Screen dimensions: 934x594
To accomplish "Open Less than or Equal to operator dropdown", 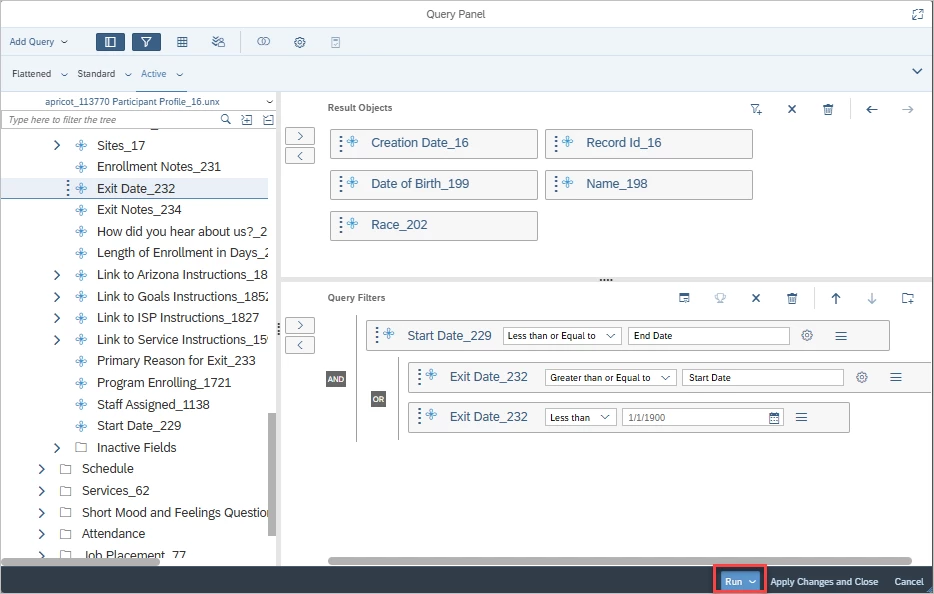I will tap(562, 335).
